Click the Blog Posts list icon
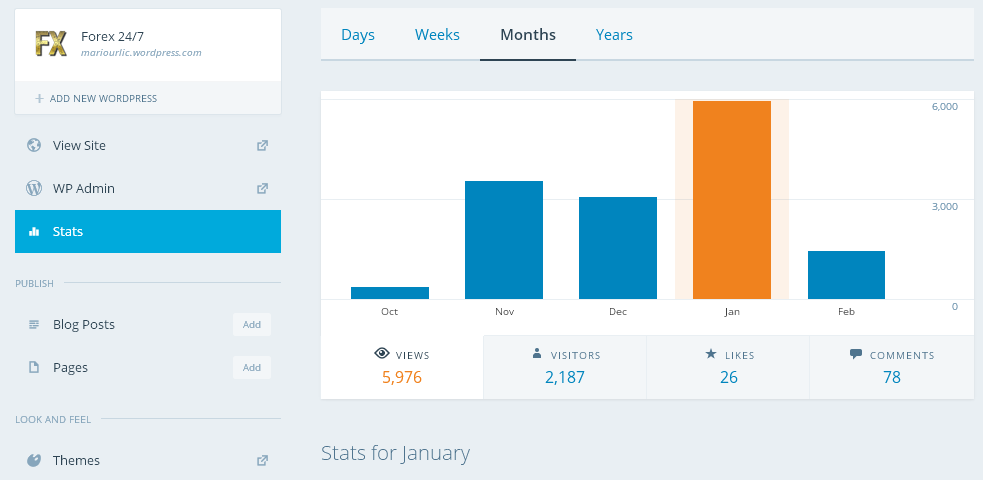 click(34, 324)
